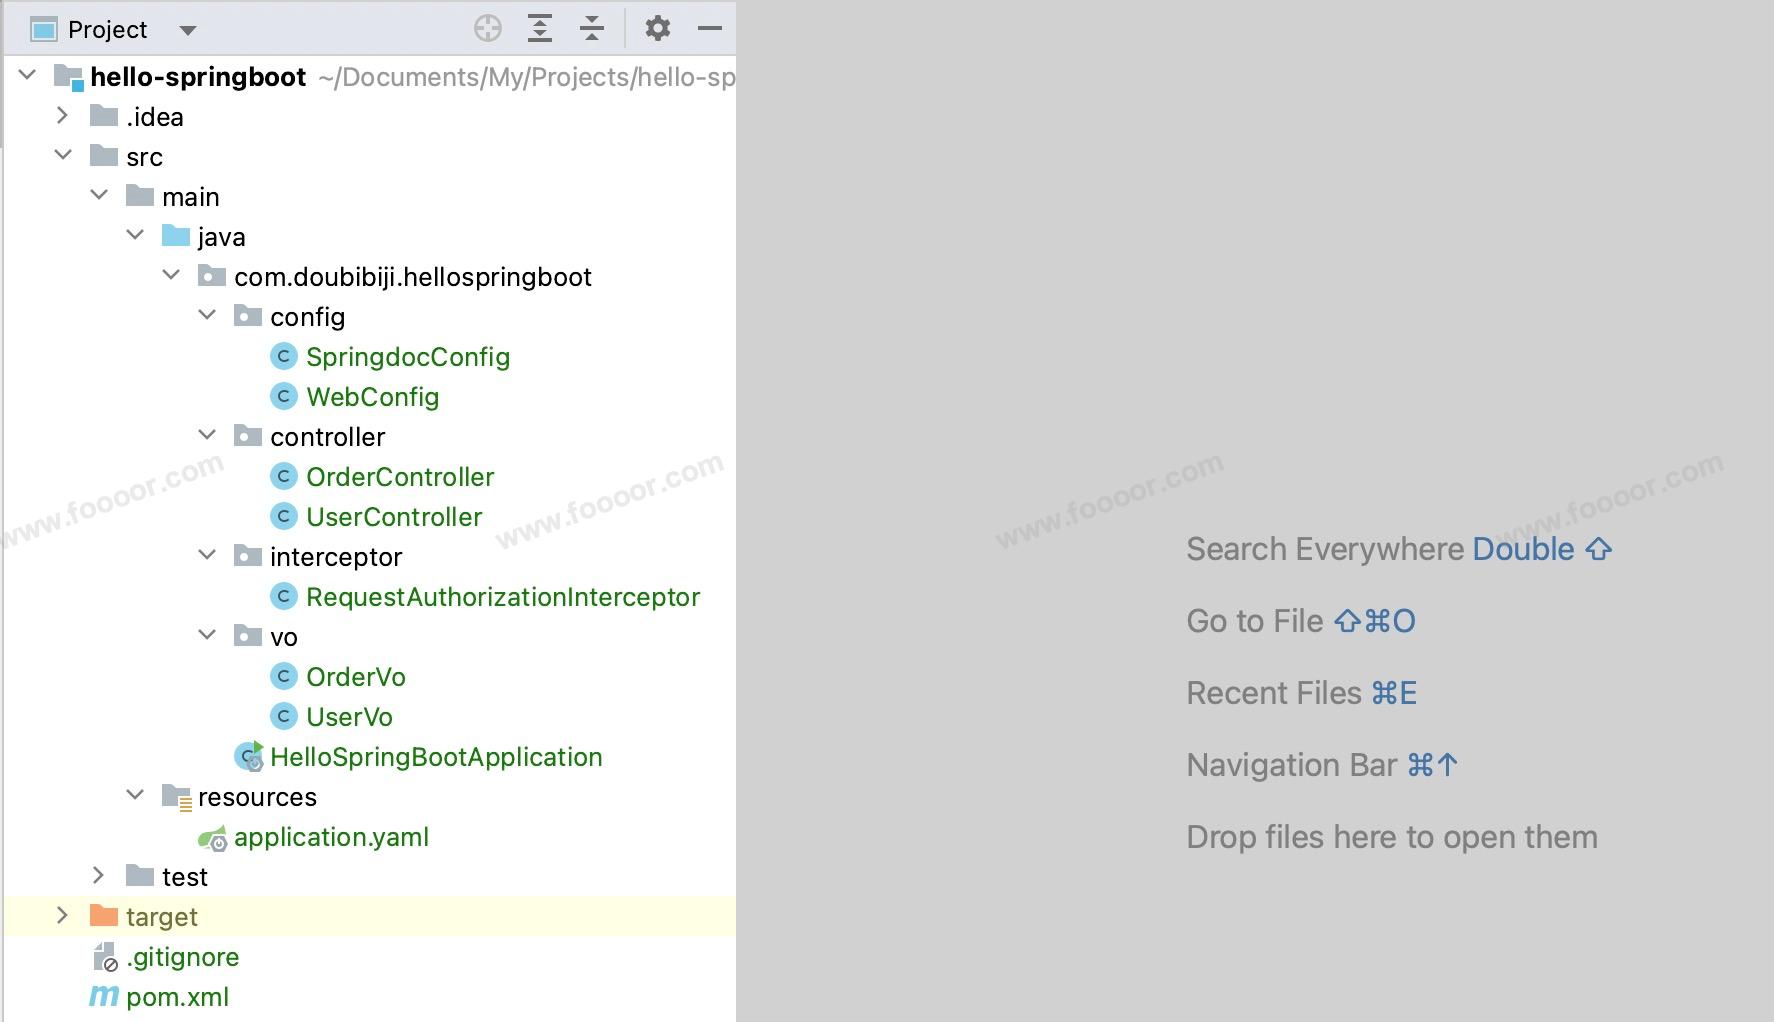
Task: Select the UserVo class
Action: (x=349, y=717)
